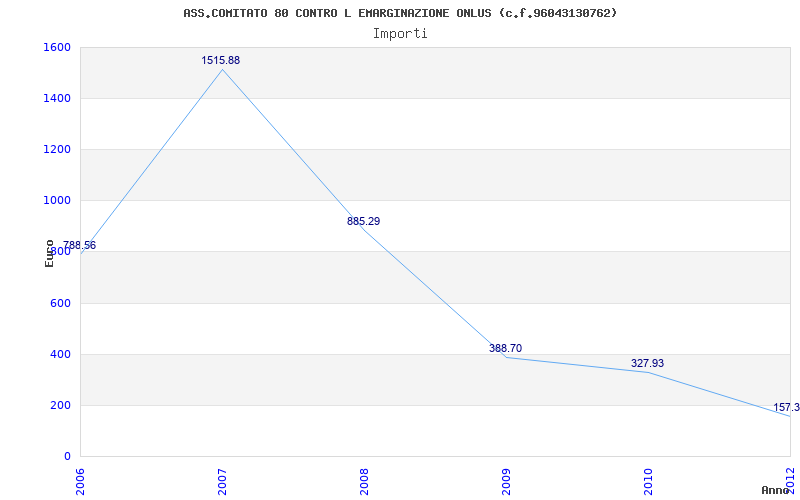Select the 388.70 data label
800x500 pixels.
tap(505, 348)
